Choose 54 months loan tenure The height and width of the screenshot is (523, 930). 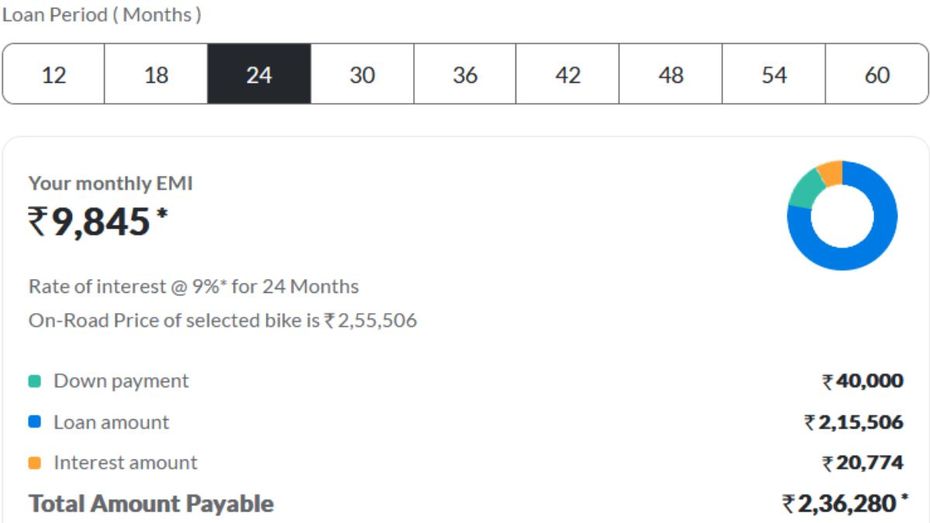pyautogui.click(x=774, y=74)
